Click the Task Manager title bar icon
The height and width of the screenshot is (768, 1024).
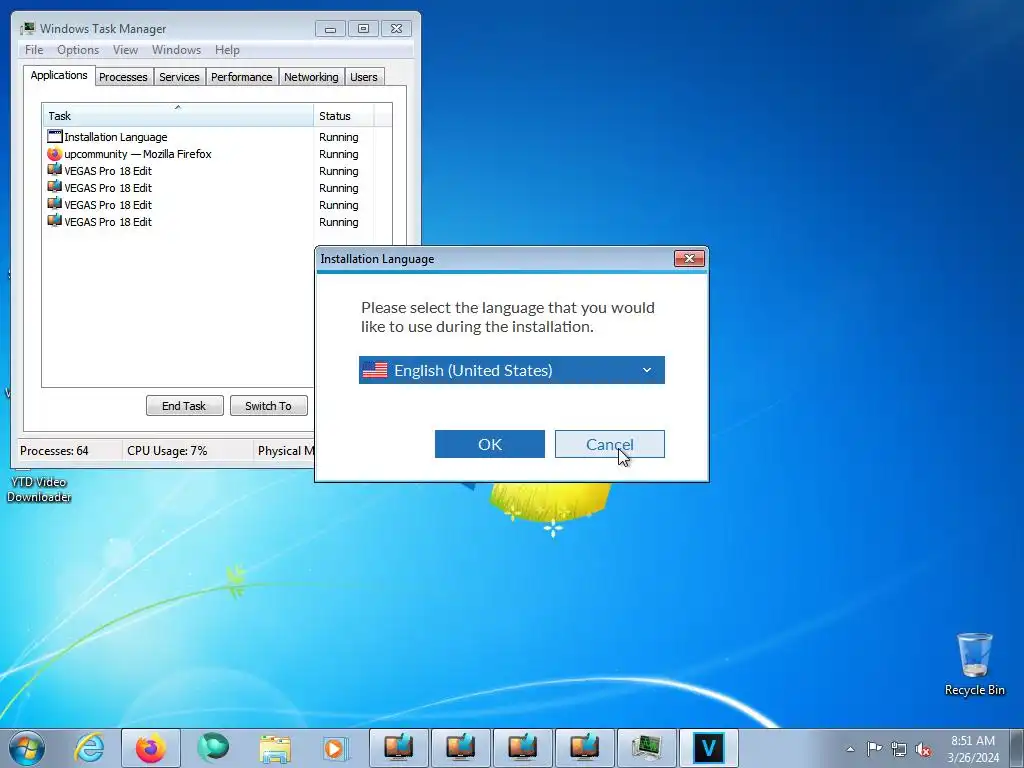pos(27,28)
